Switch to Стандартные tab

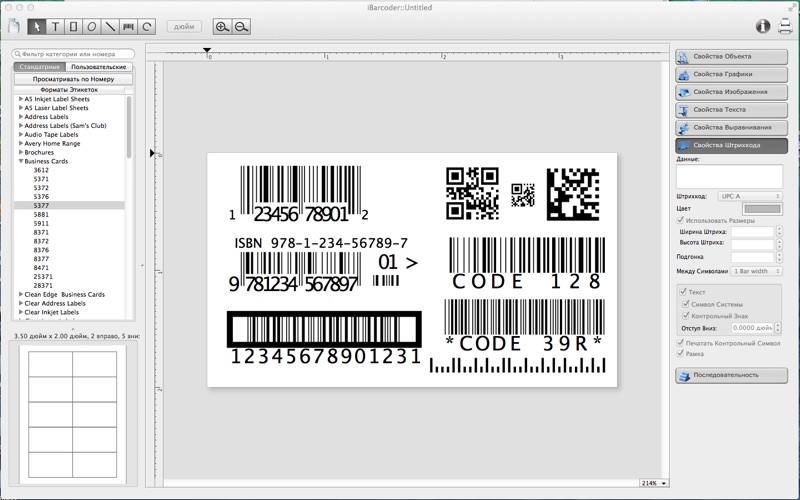click(x=40, y=67)
